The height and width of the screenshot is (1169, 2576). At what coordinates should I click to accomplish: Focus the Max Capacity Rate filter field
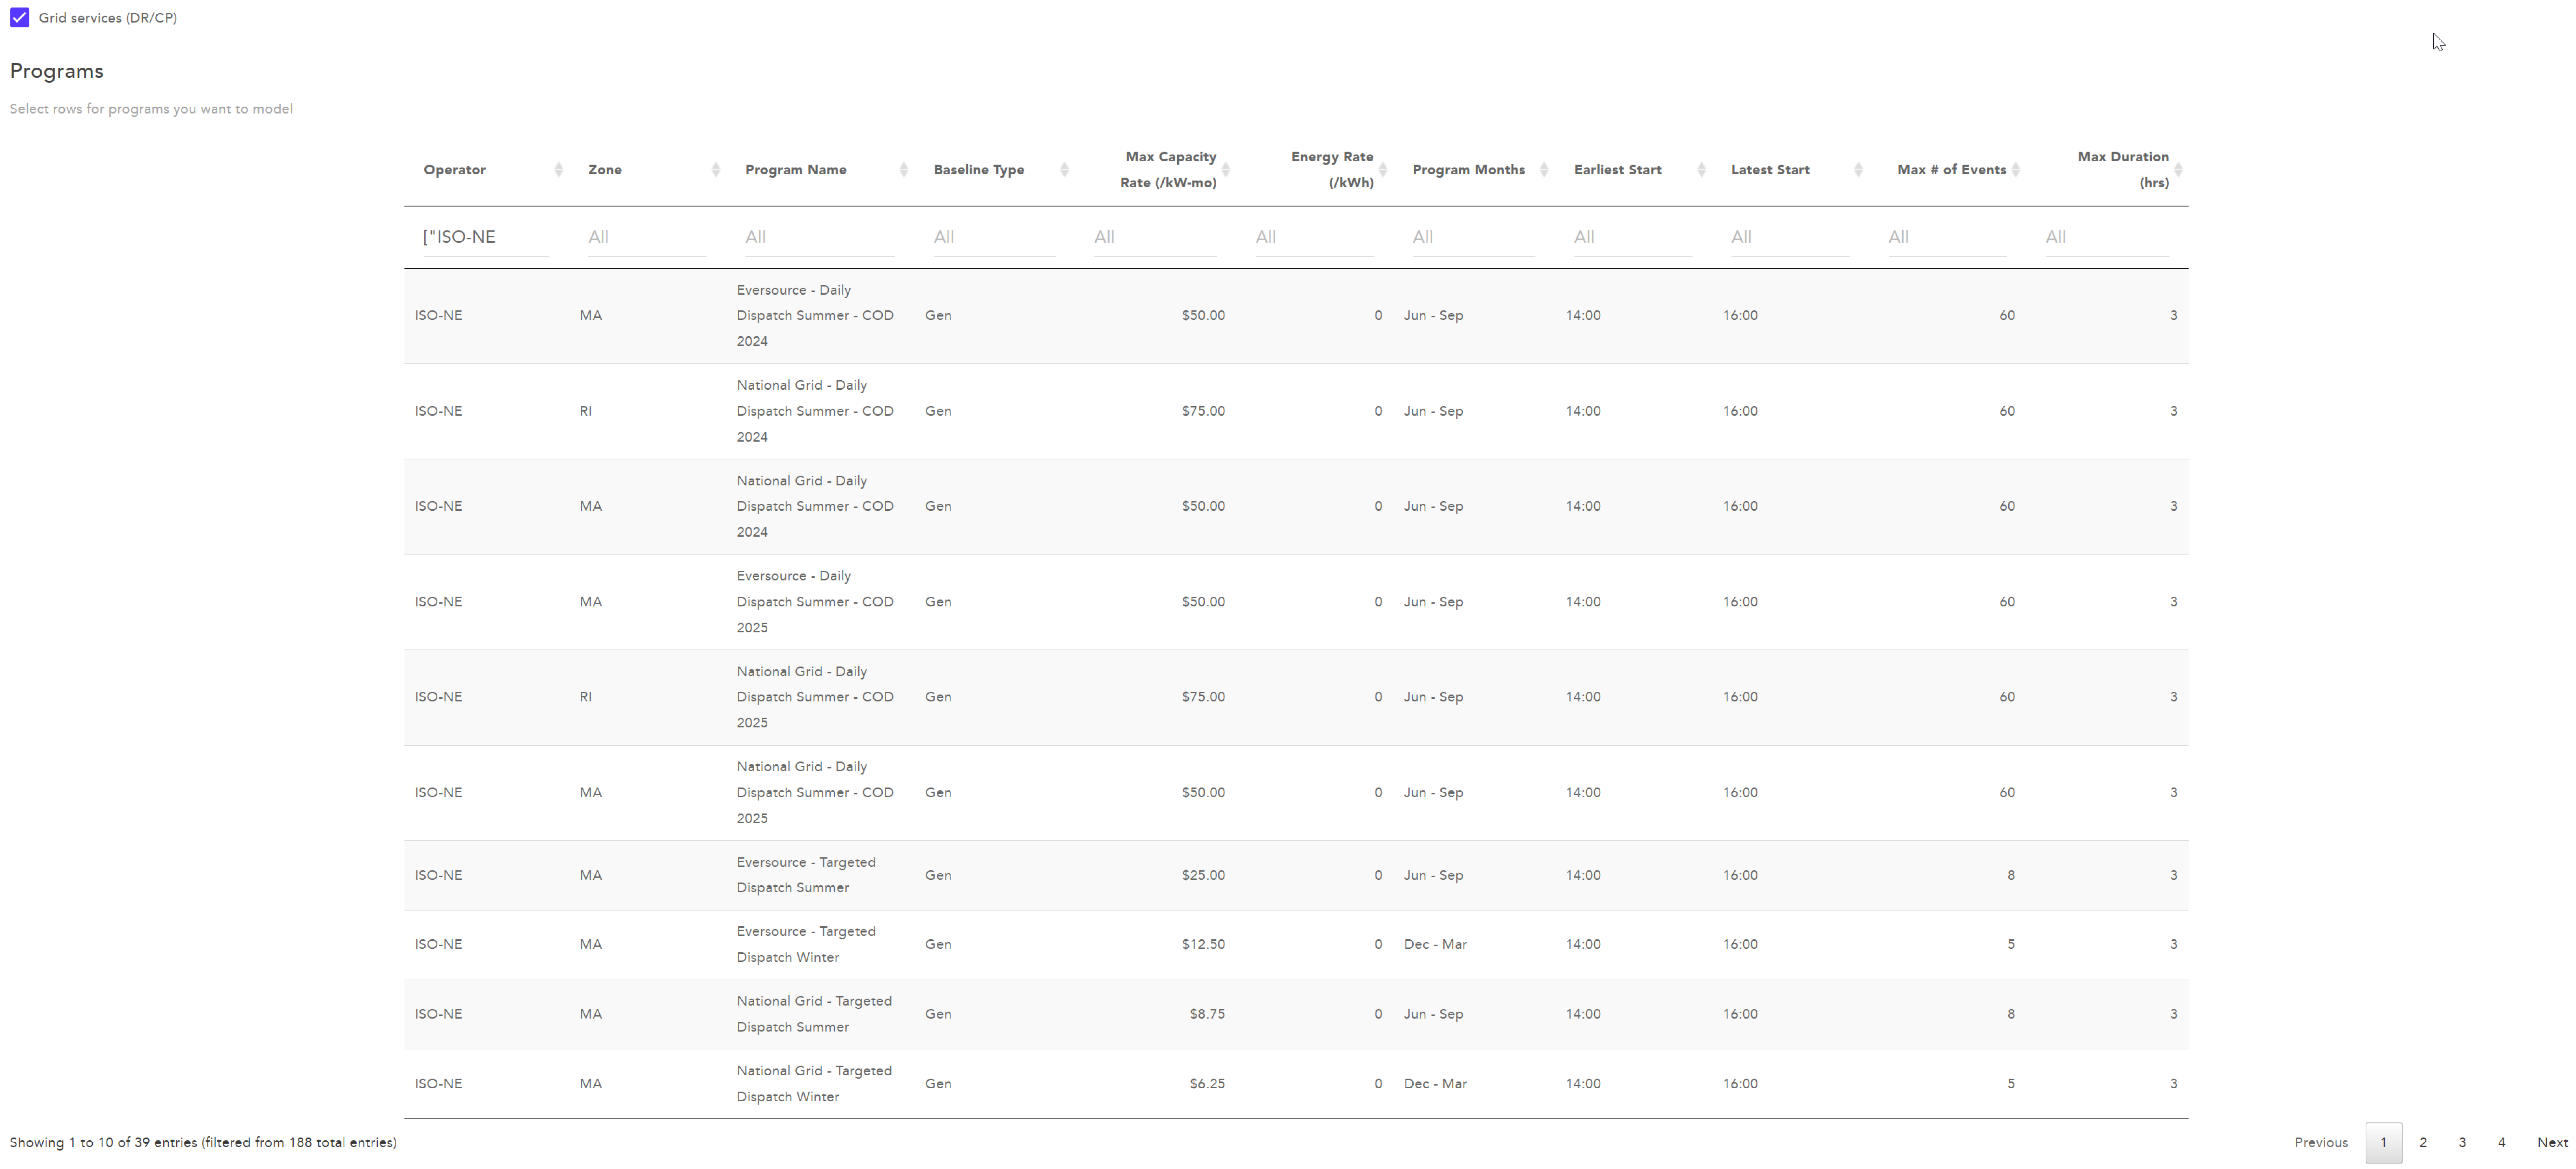pyautogui.click(x=1155, y=237)
